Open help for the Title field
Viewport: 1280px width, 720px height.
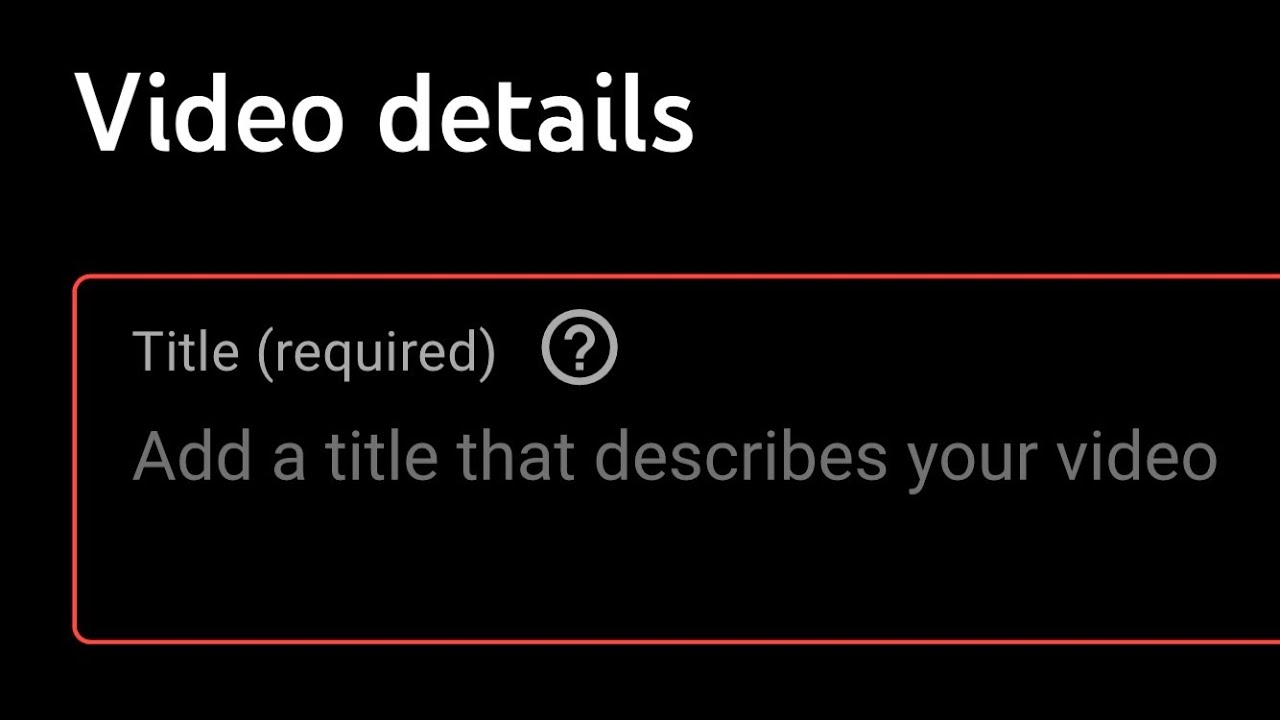(579, 348)
